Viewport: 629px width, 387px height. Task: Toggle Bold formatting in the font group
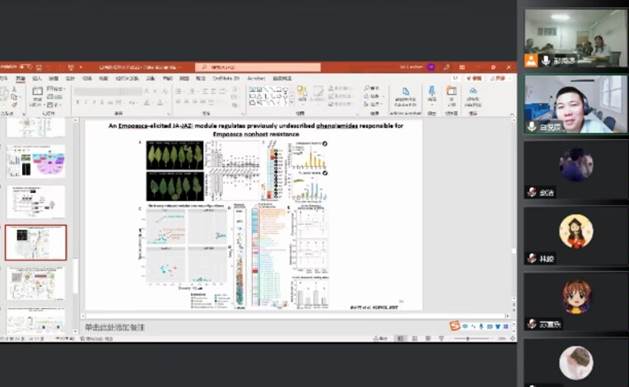pos(78,103)
